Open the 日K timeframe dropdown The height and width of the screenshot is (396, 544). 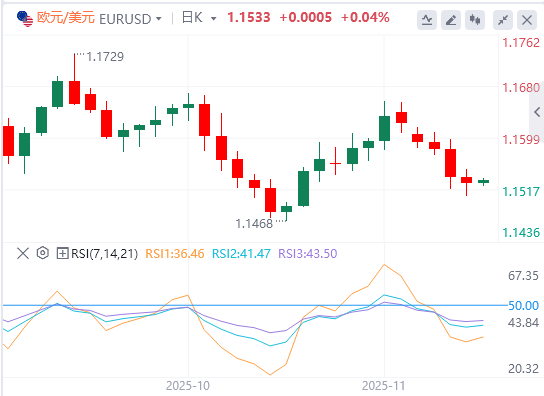tap(199, 18)
